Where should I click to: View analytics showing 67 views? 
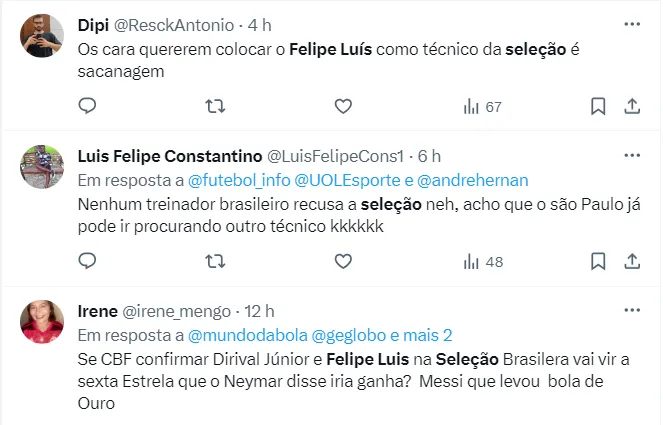click(482, 106)
